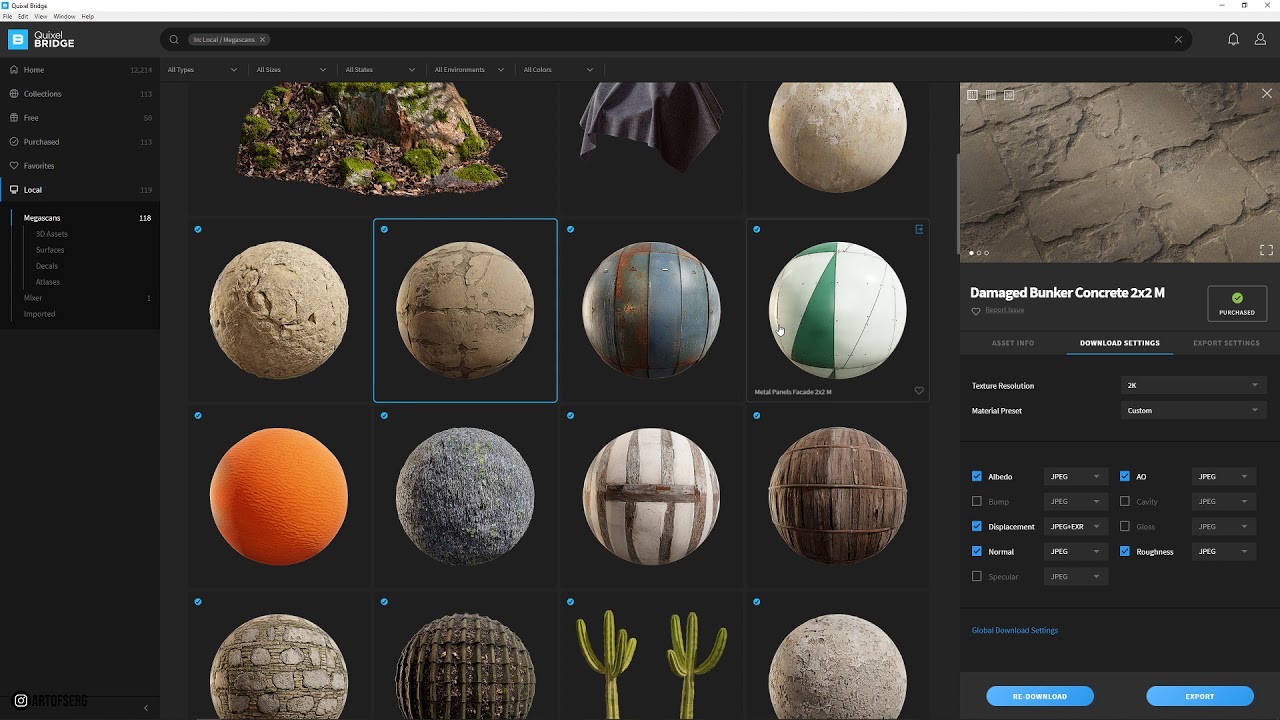This screenshot has height=720, width=1280.
Task: Click the downloaded badge on the cactus asset
Action: click(570, 601)
